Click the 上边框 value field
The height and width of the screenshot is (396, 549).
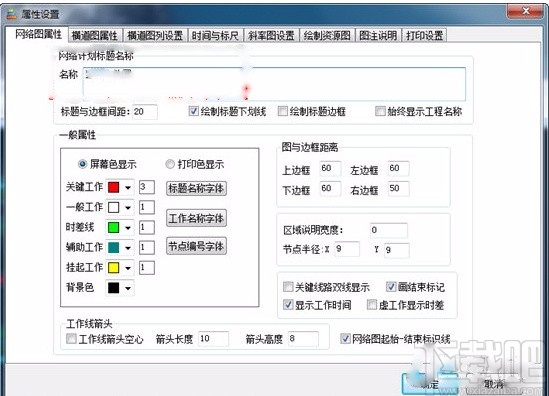330,168
